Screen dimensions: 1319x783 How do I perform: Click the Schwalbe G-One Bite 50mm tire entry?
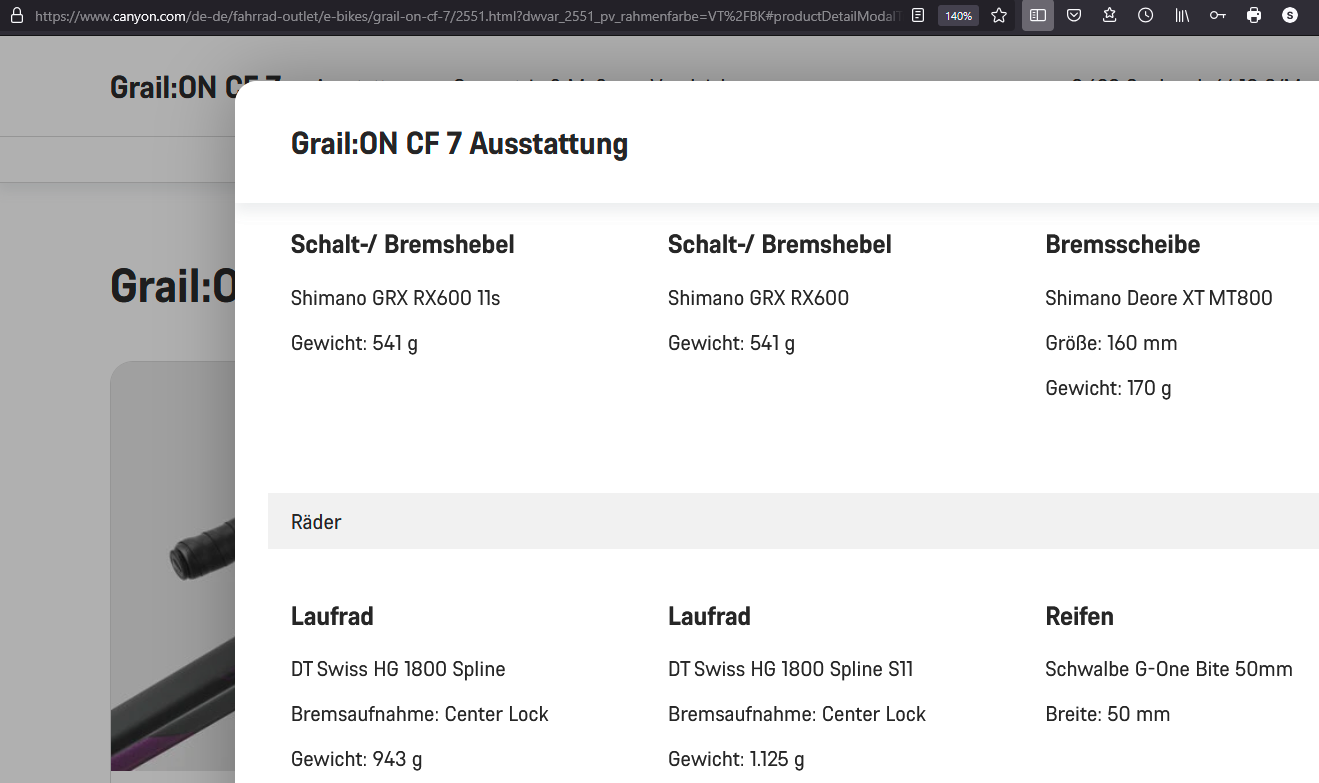pyautogui.click(x=1168, y=669)
